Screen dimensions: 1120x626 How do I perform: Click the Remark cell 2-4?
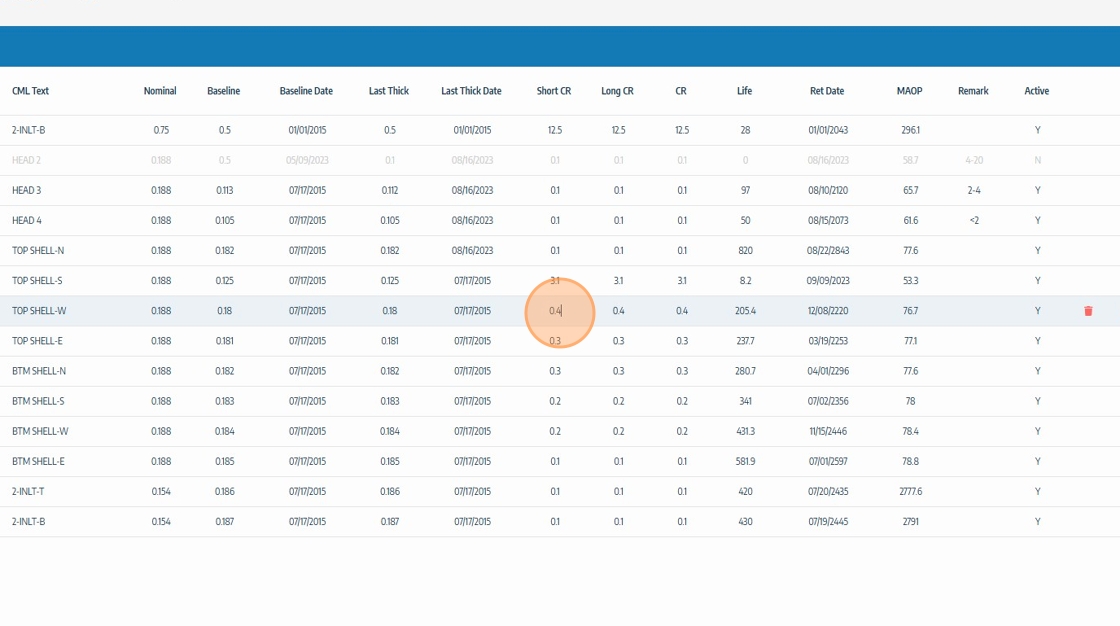tap(974, 190)
